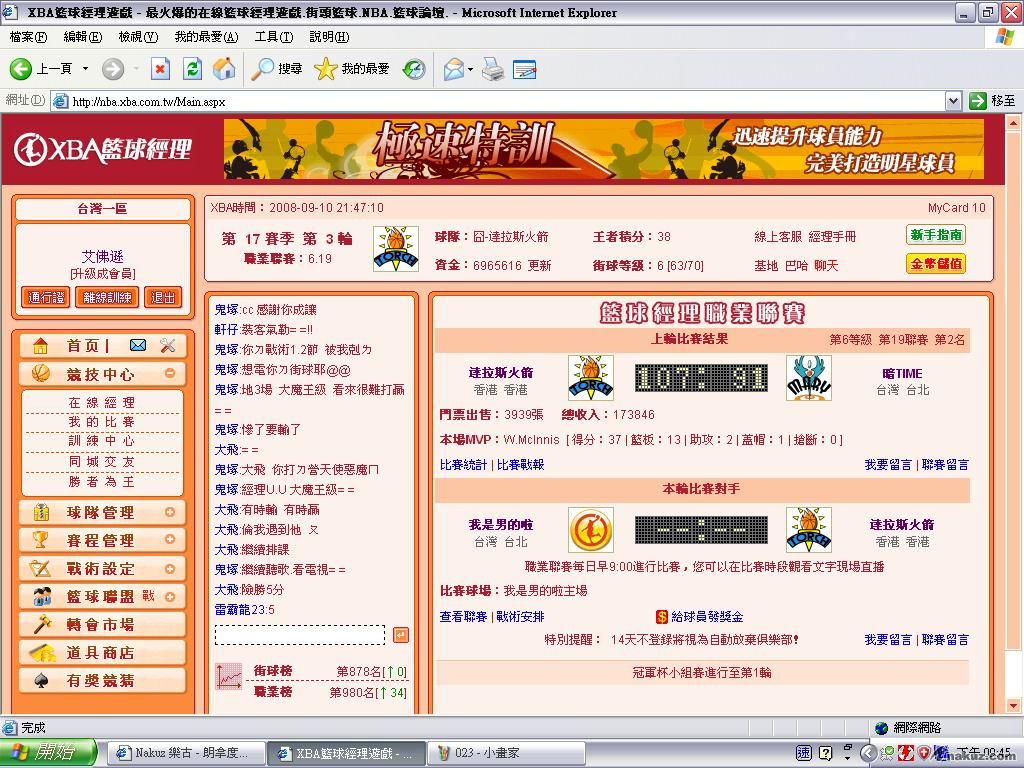The image size is (1024, 768).
Task: Go to Home page via house icon
Action: pyautogui.click(x=224, y=69)
